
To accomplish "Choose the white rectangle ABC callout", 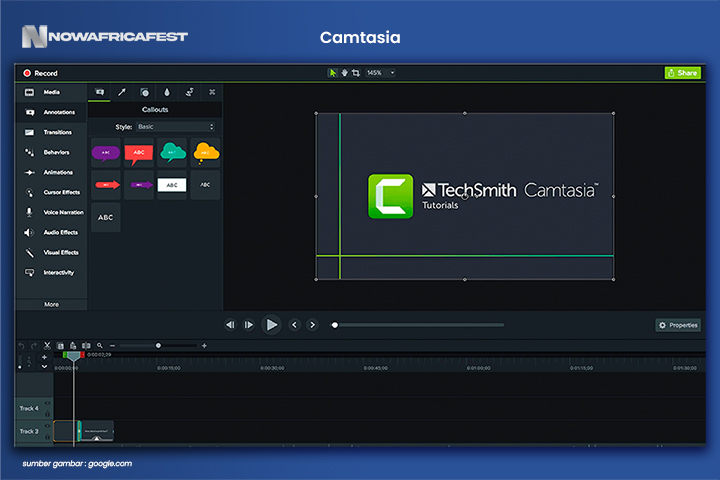I will (x=172, y=185).
